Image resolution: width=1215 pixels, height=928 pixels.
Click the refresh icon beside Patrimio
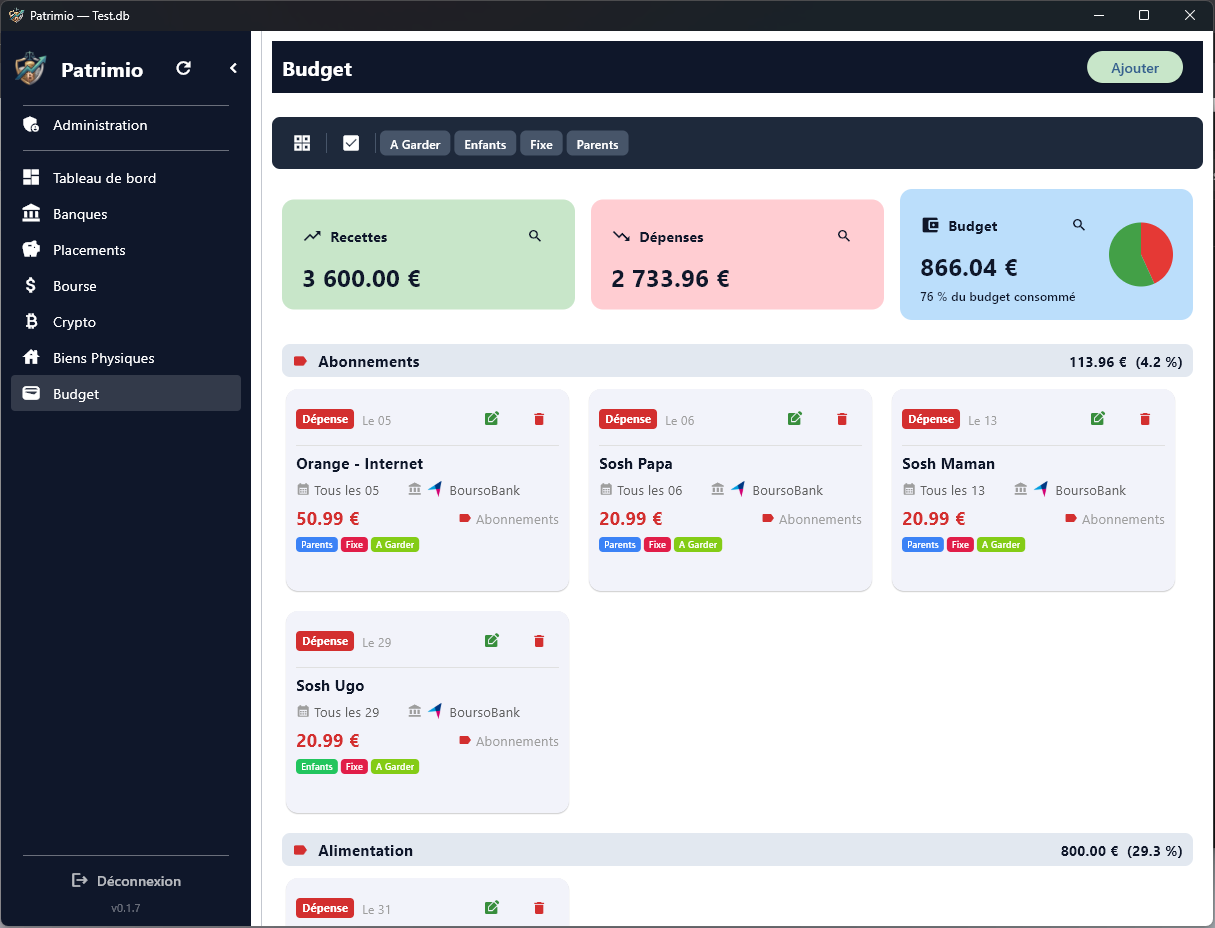coord(183,68)
